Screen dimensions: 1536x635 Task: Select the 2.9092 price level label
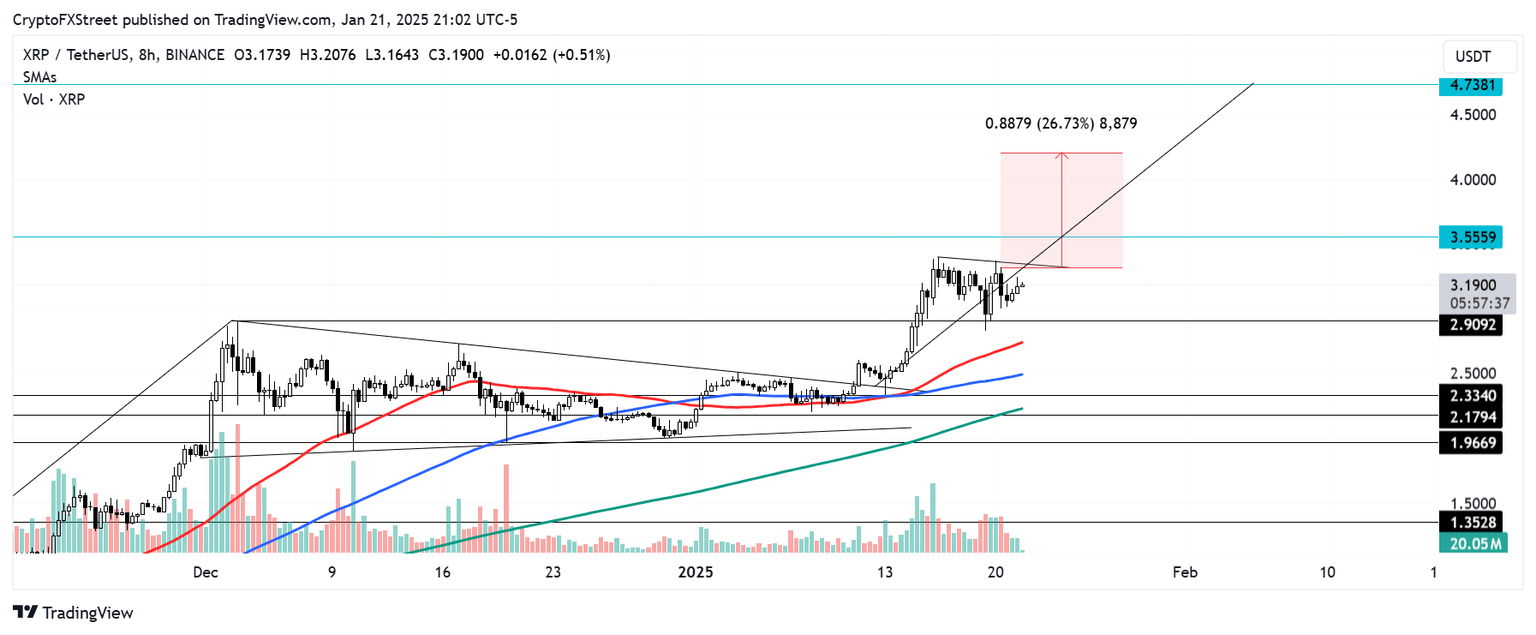[1472, 324]
